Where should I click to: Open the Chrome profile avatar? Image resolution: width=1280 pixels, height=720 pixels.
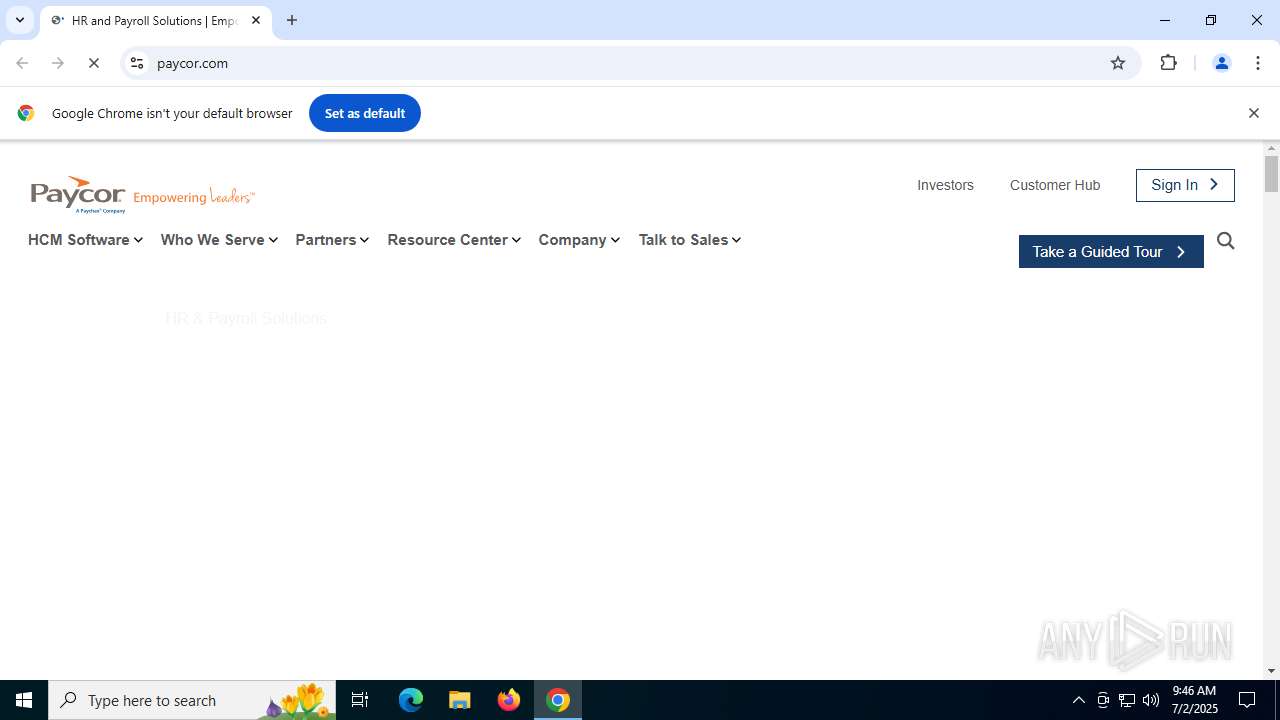click(1221, 63)
